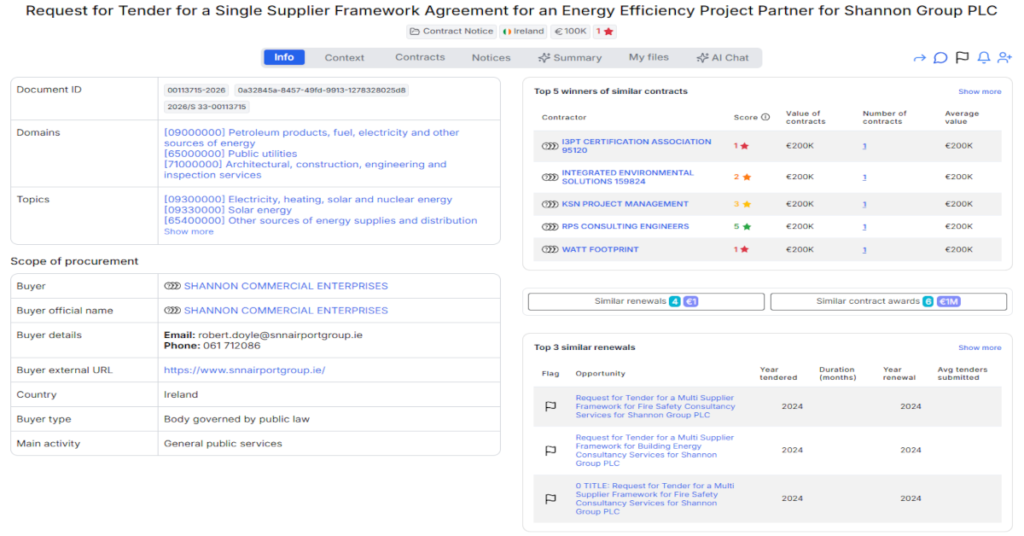The height and width of the screenshot is (536, 1024).
Task: Open domain 65000000 Public utilities link
Action: (x=231, y=154)
